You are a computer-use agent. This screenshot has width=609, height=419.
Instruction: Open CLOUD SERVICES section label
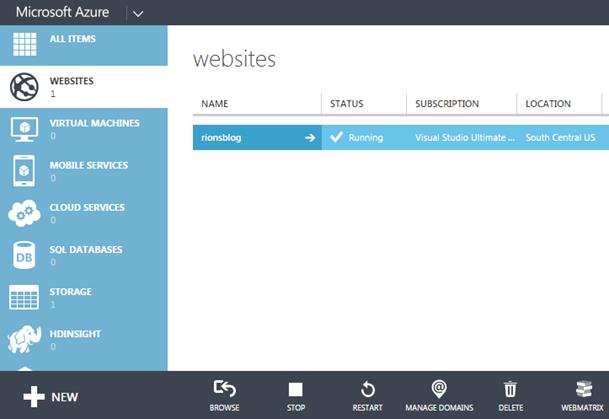click(87, 207)
